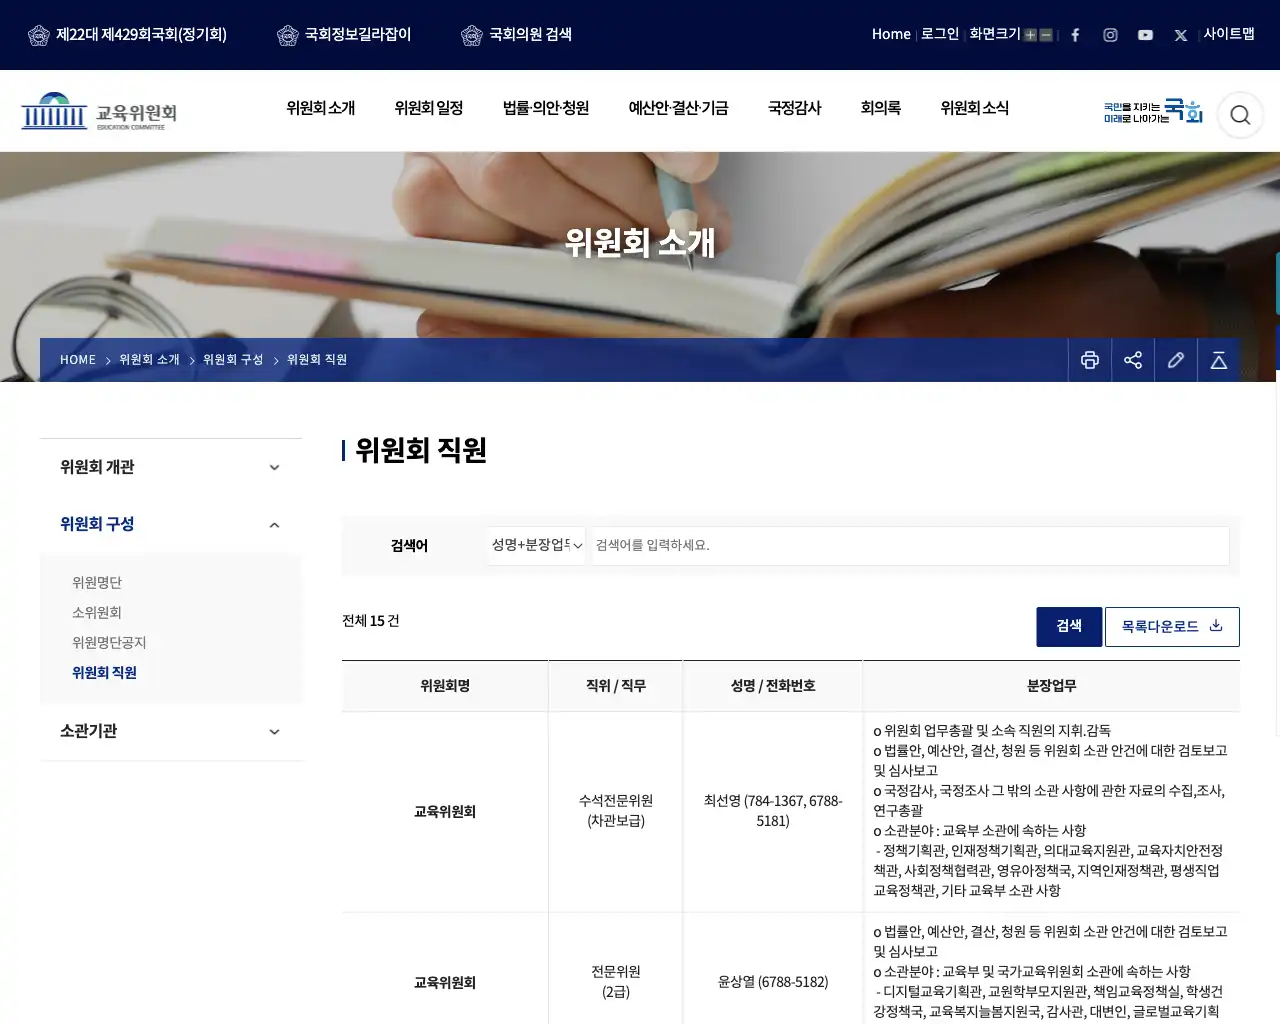Open the 성명+분장업무 search type dropdown
The height and width of the screenshot is (1024, 1280).
point(537,545)
